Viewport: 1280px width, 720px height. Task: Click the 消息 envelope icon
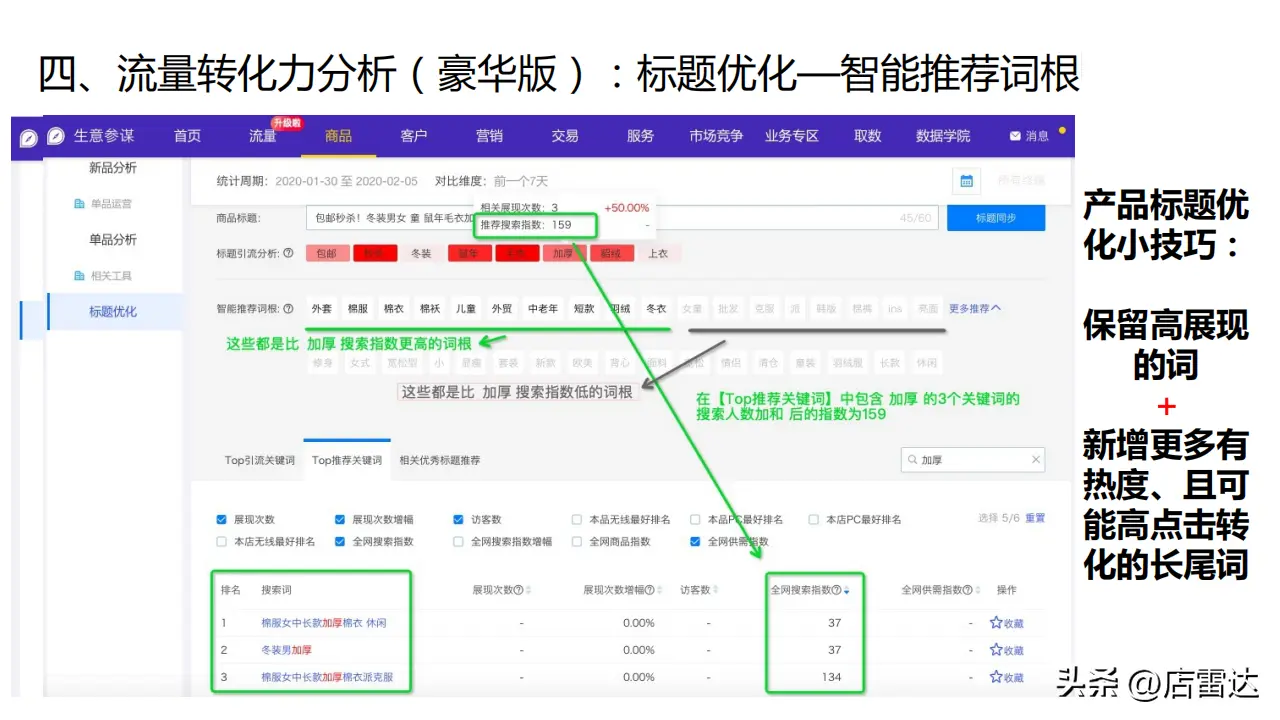coord(1015,136)
